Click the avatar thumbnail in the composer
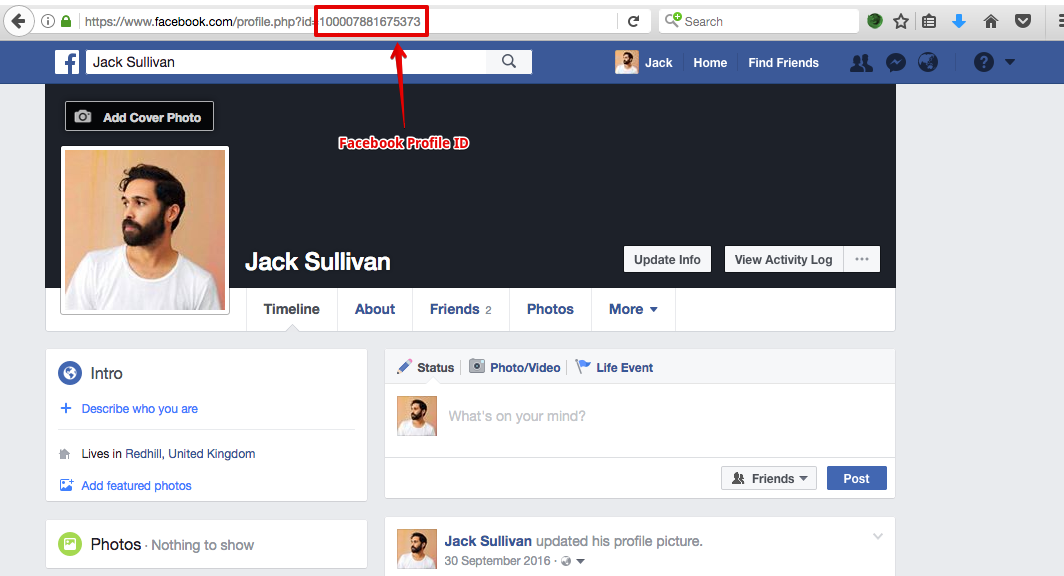 click(417, 416)
